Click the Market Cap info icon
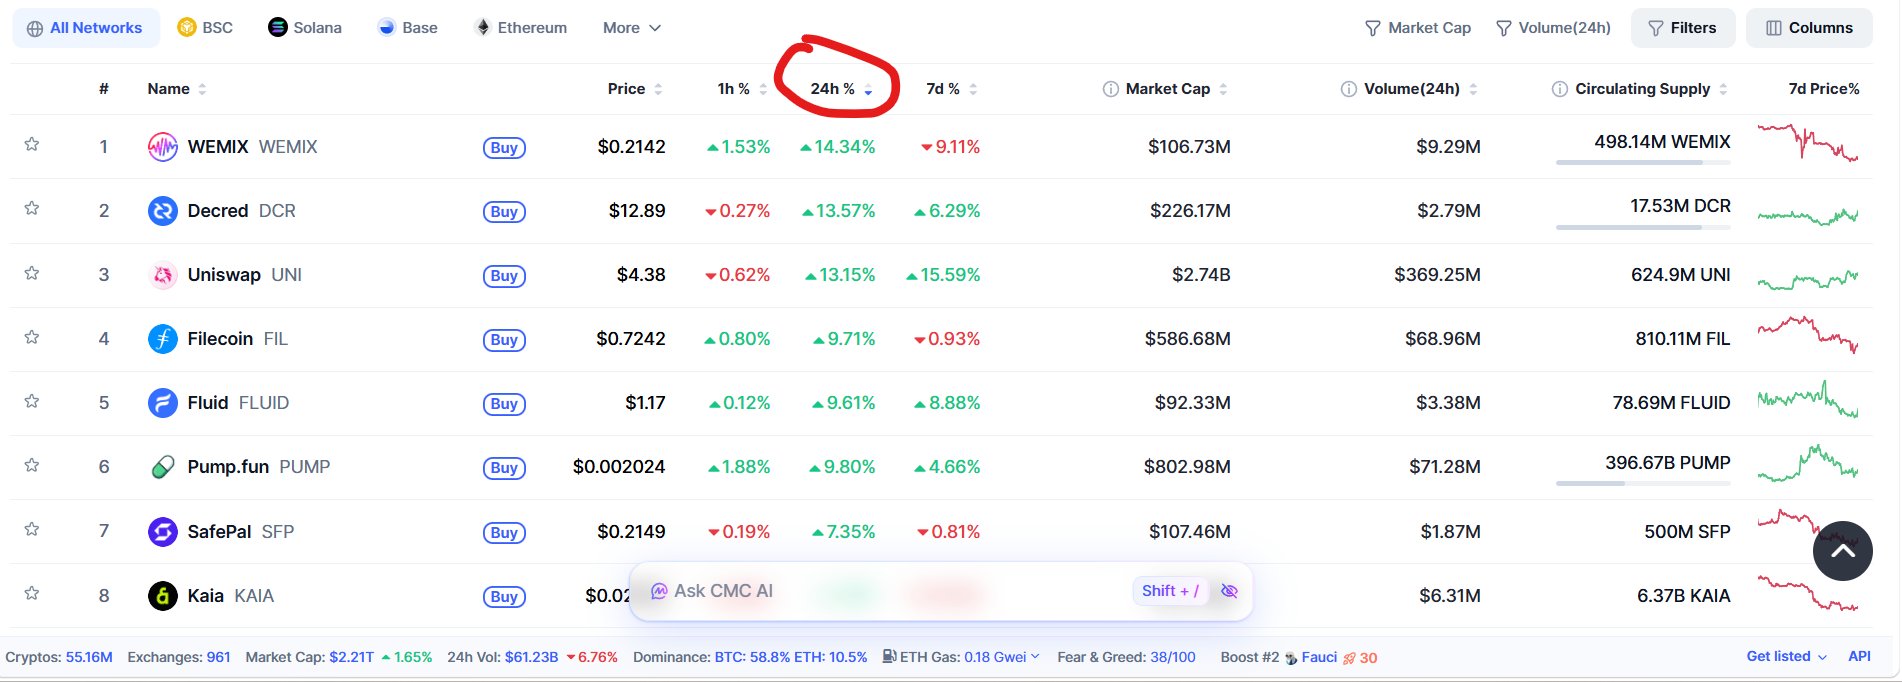This screenshot has width=1902, height=682. (1110, 89)
